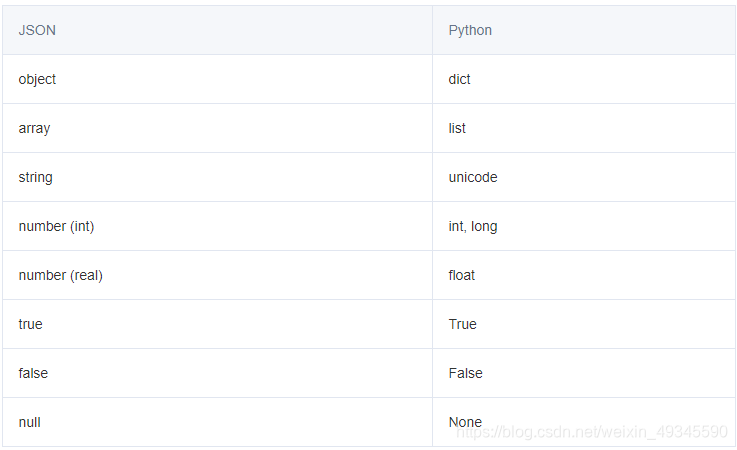Select the "float" cell
This screenshot has height=450, width=737.
(462, 275)
